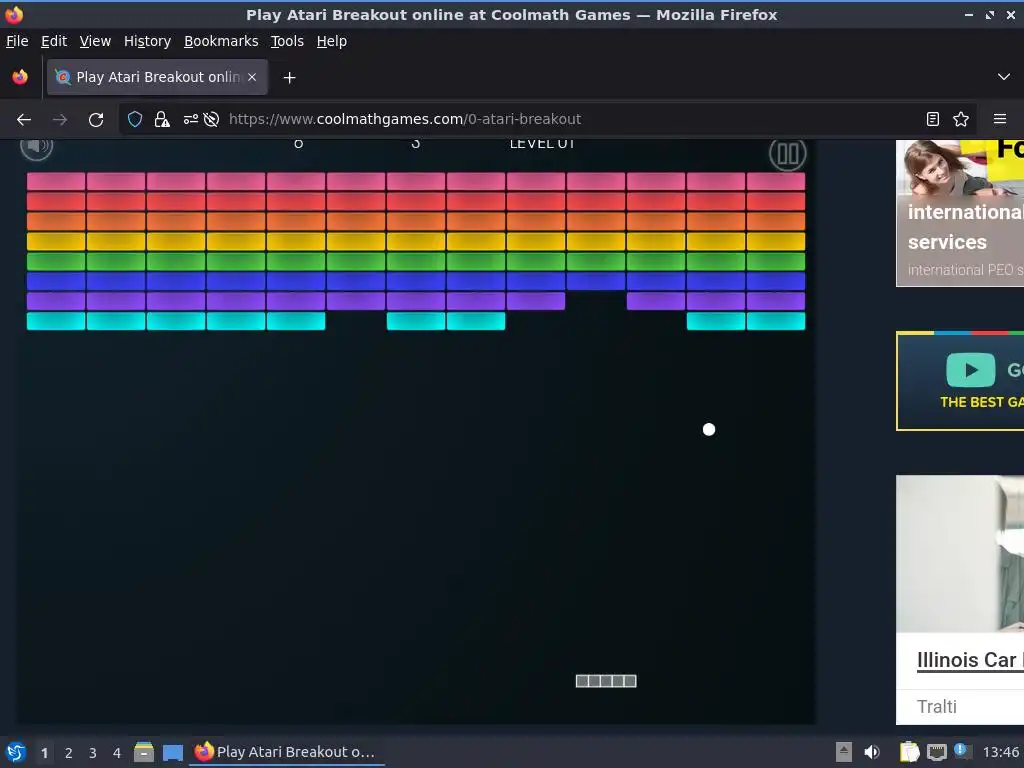Open the File menu

(17, 41)
